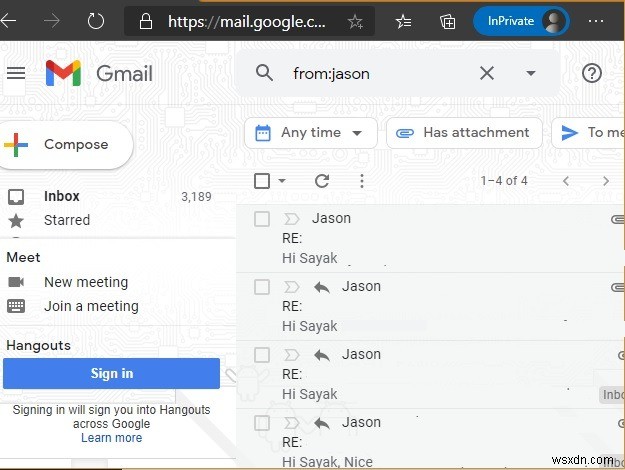The image size is (625, 470).
Task: Start a New meeting
Action: pyautogui.click(x=86, y=282)
